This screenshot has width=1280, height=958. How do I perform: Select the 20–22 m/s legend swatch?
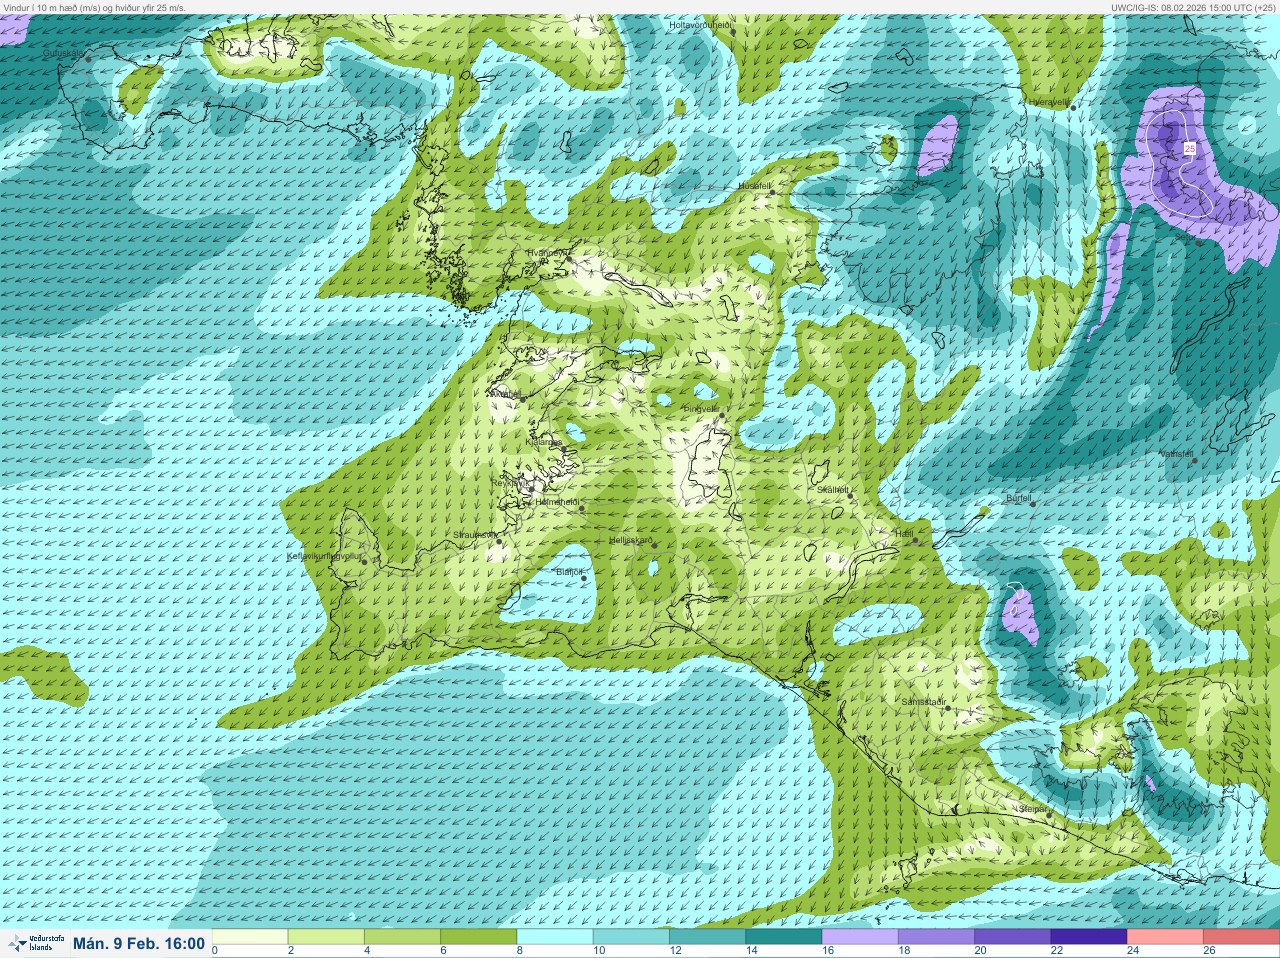(1011, 937)
